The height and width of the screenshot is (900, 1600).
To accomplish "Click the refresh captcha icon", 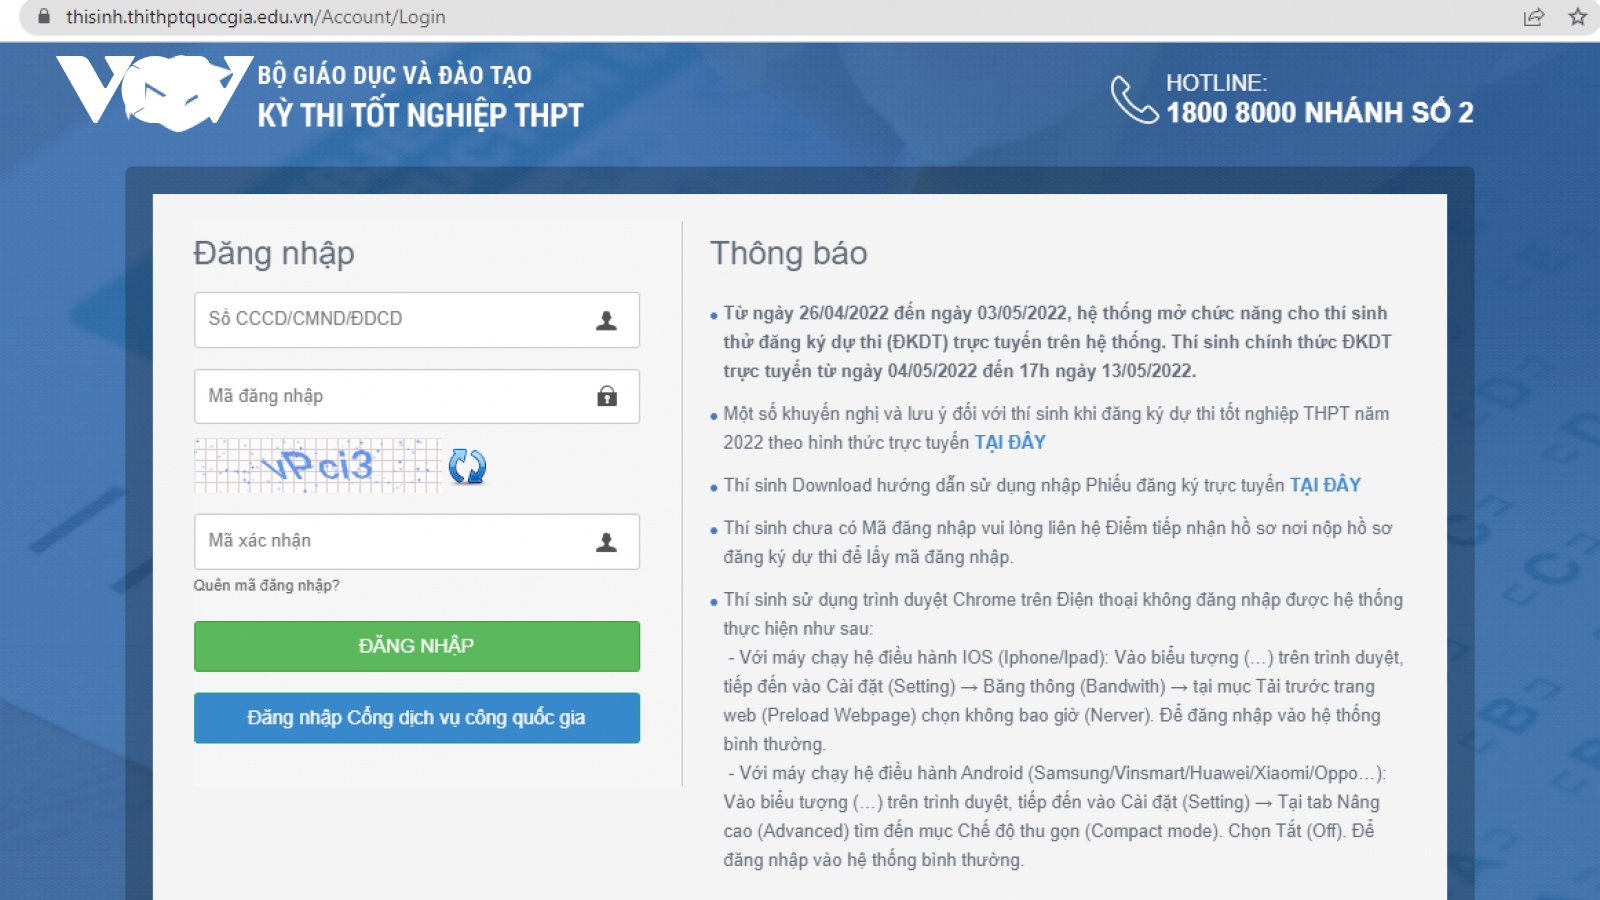I will pos(466,466).
